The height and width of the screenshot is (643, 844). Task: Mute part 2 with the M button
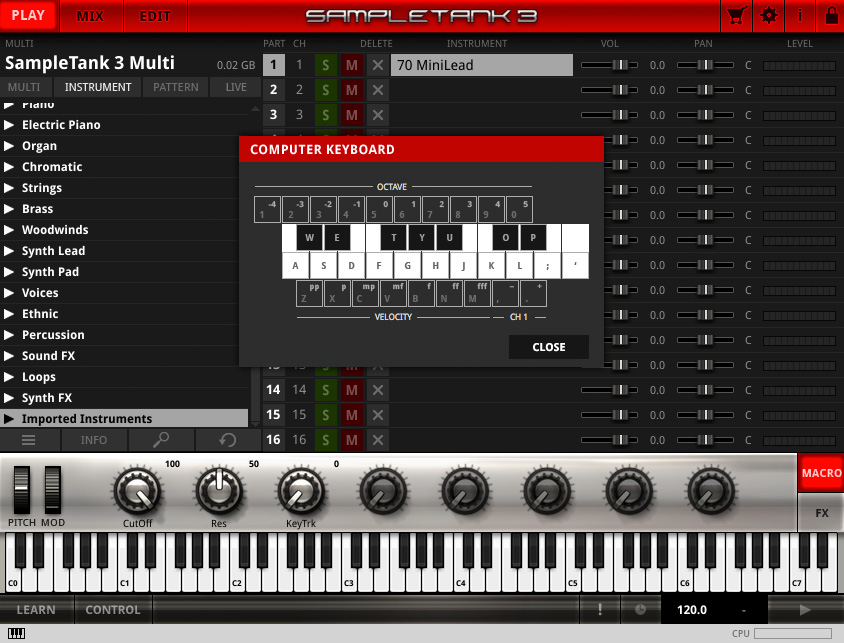click(351, 90)
